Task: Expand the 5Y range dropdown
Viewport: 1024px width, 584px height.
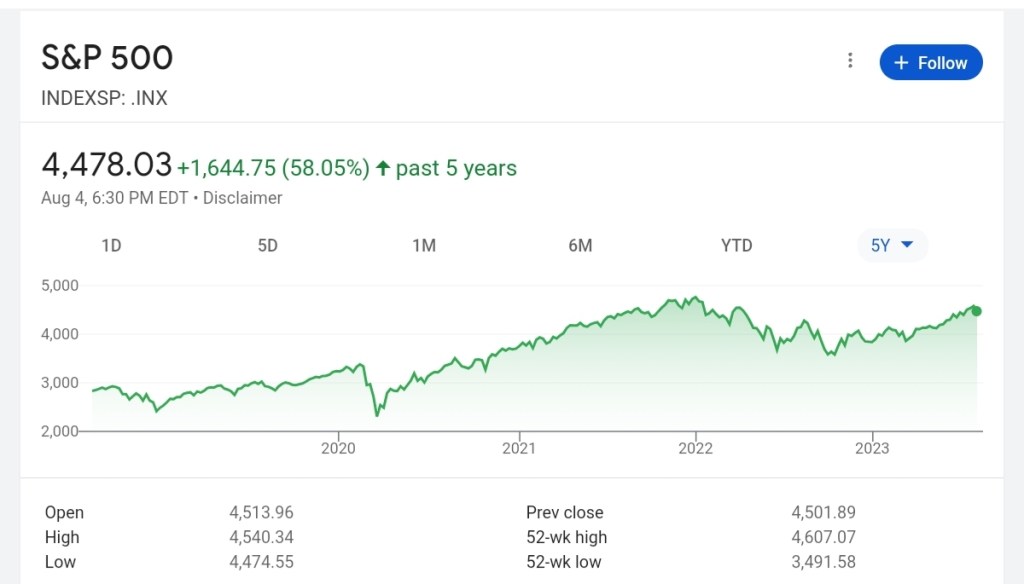Action: pyautogui.click(x=892, y=245)
